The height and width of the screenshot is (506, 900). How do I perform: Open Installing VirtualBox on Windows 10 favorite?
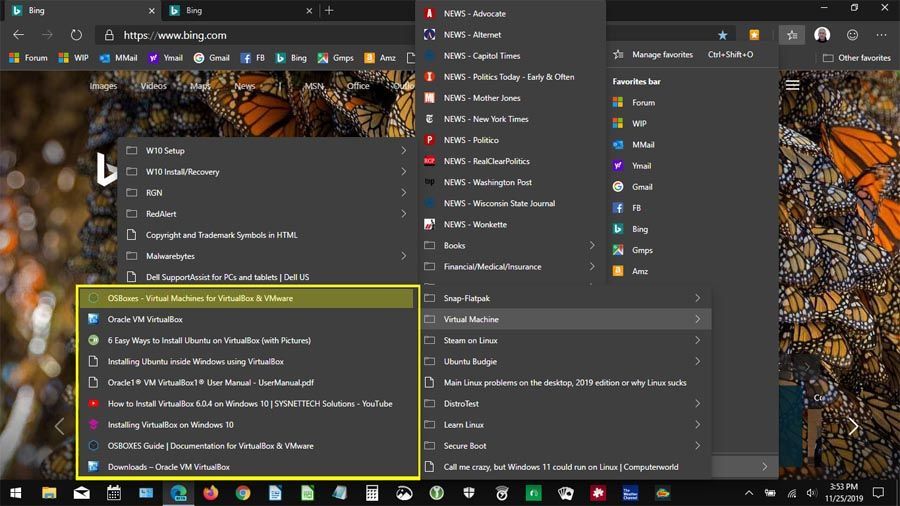point(247,425)
